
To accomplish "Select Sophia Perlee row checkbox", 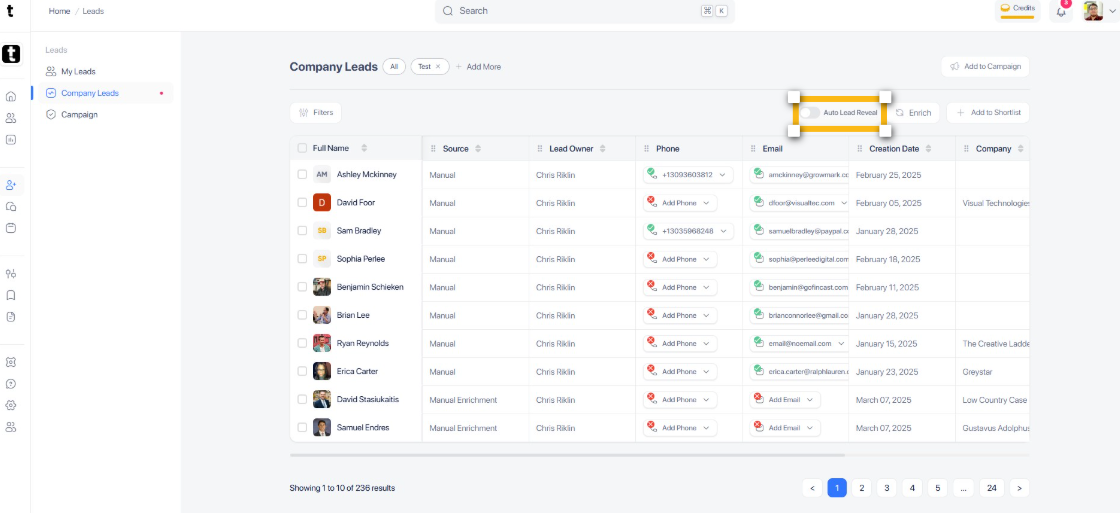I will [302, 259].
